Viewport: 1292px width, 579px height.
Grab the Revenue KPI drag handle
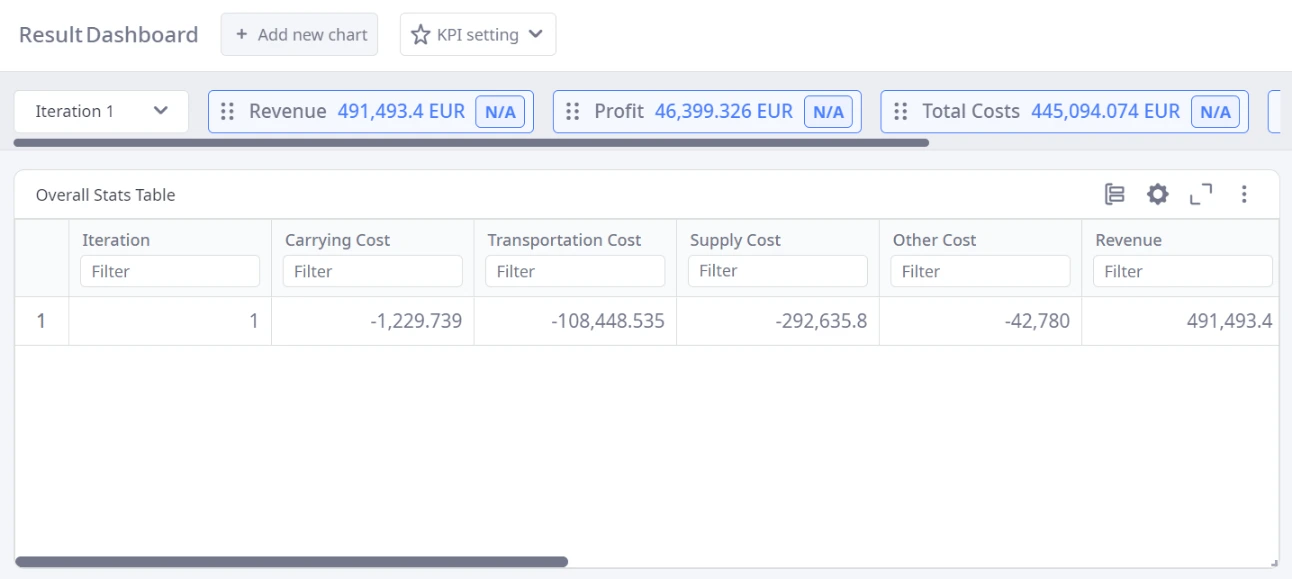[227, 111]
